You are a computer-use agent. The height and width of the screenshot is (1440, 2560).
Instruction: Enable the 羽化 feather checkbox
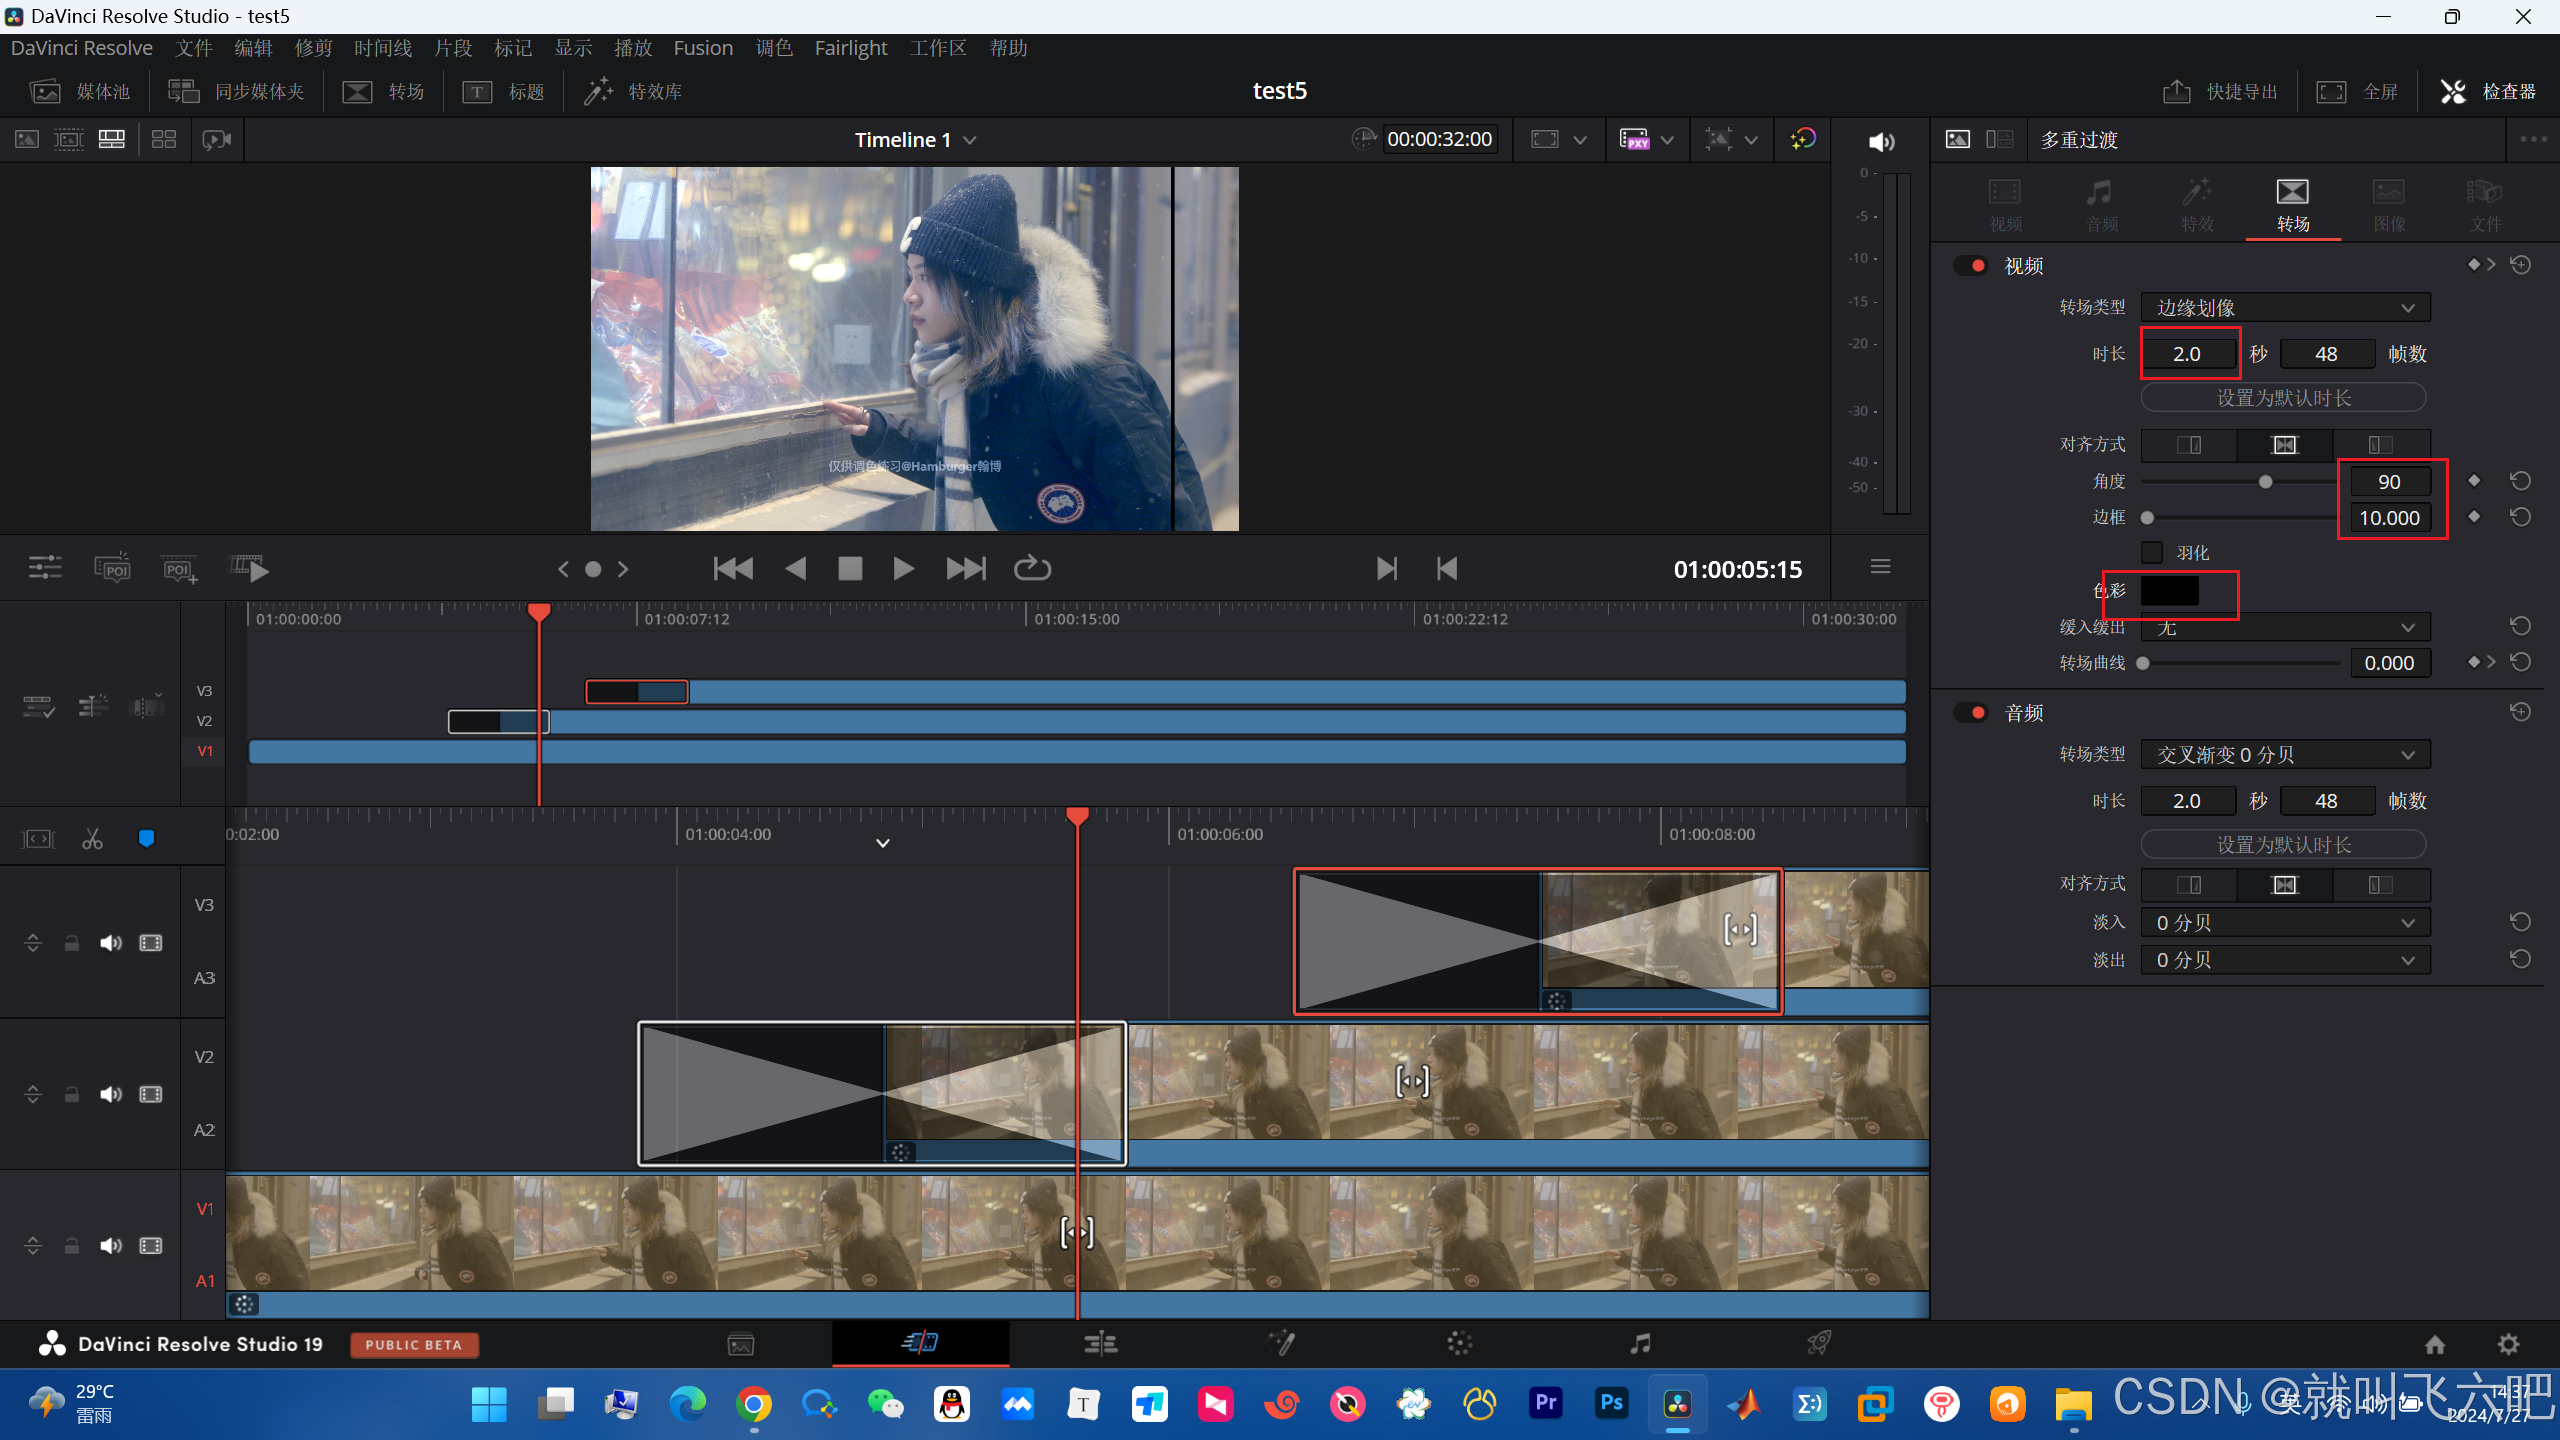(x=2152, y=552)
